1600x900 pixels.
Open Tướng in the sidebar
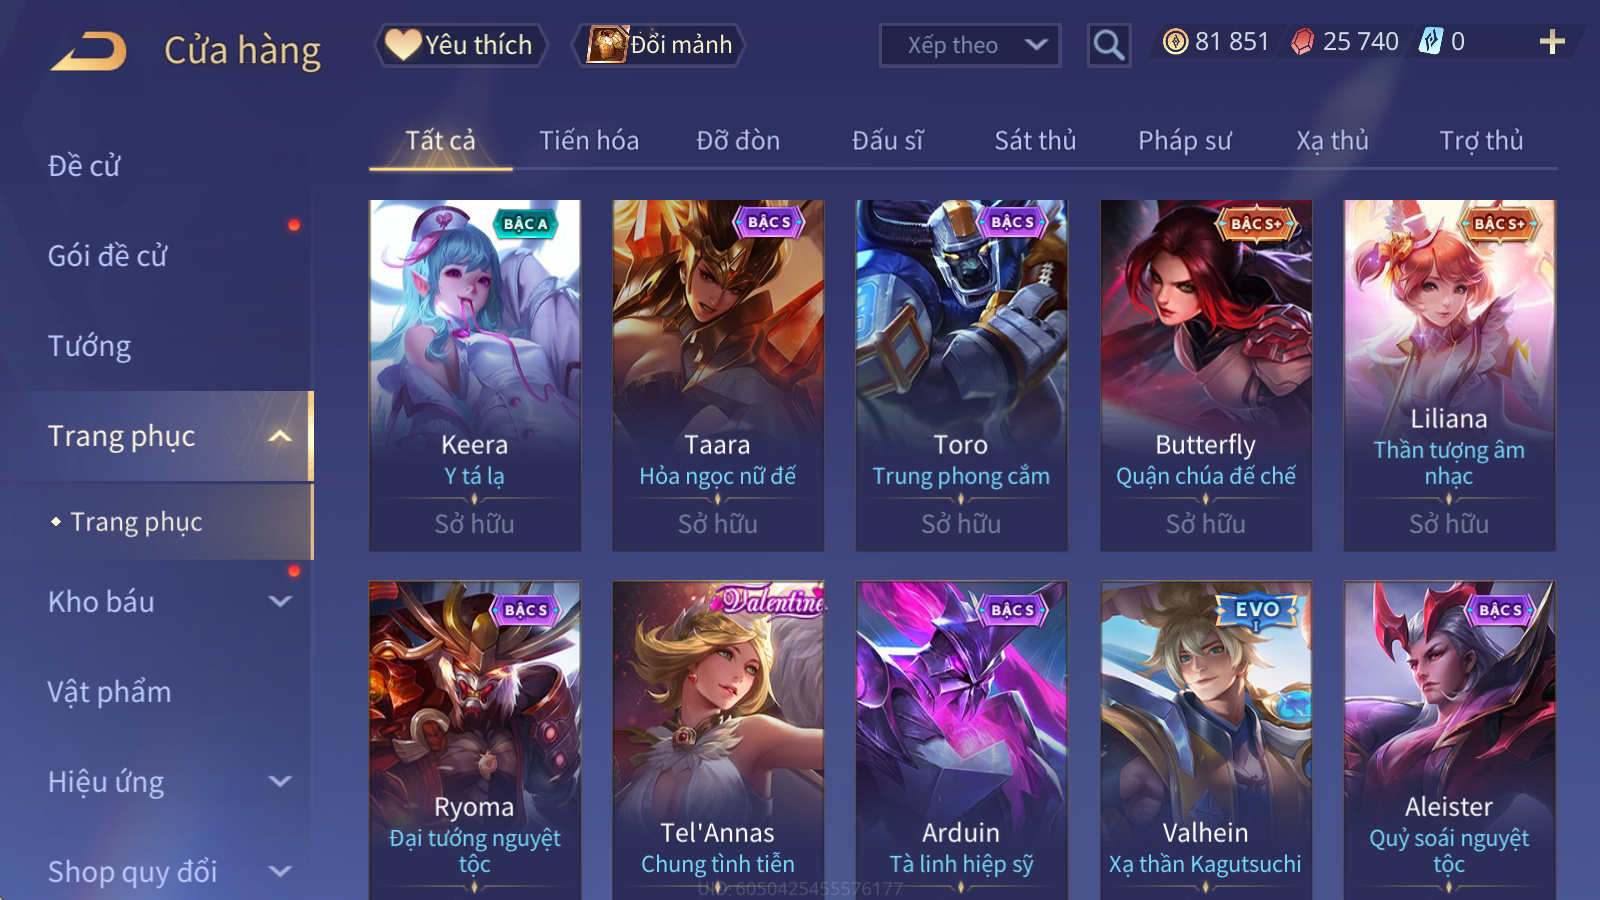point(90,346)
